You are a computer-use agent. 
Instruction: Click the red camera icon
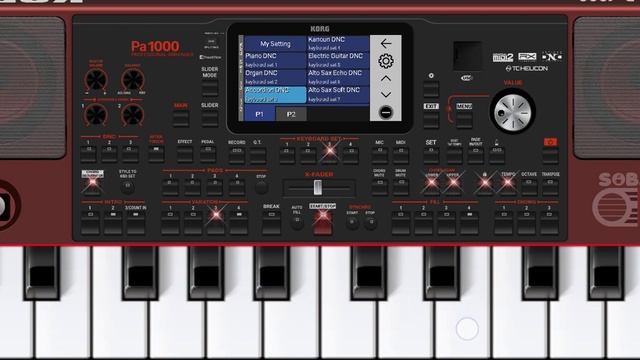[x=550, y=142]
